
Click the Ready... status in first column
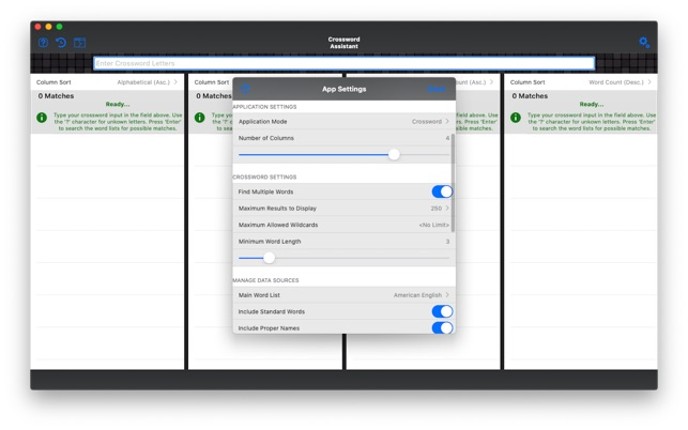(x=118, y=104)
